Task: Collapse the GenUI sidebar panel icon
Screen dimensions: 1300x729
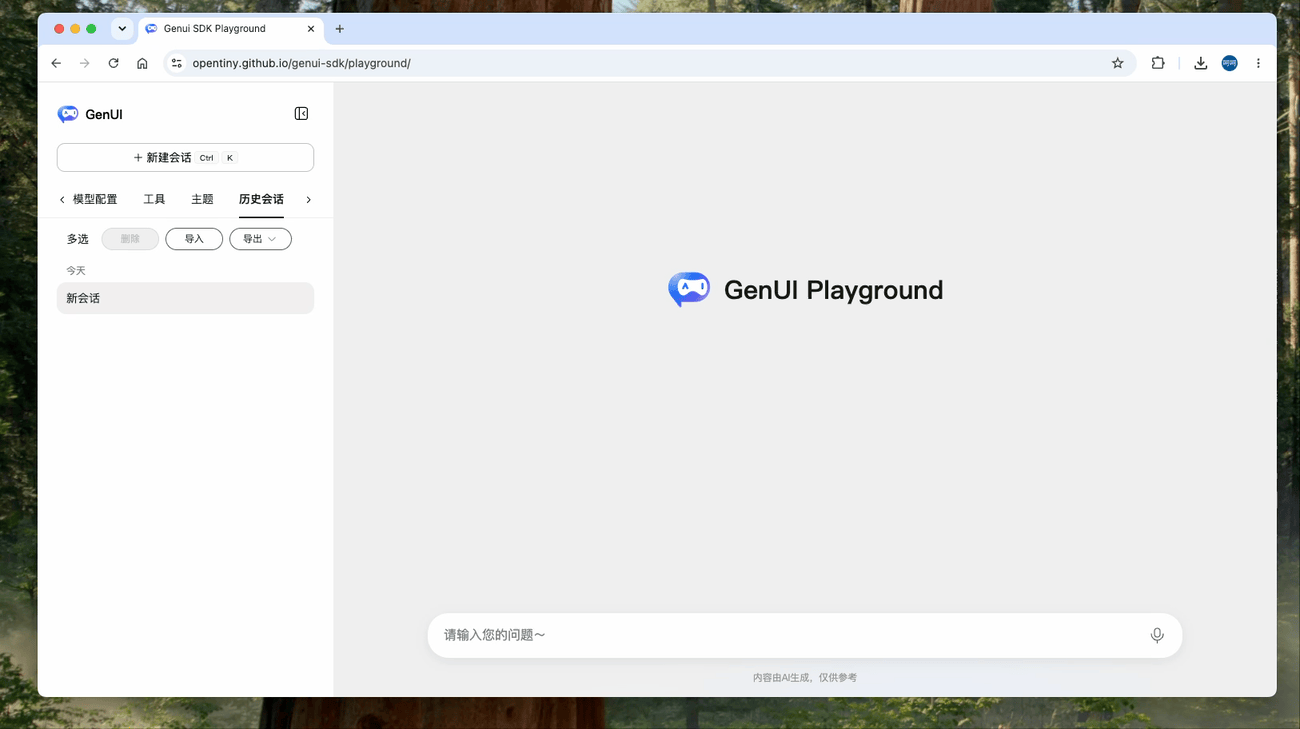Action: click(x=301, y=114)
